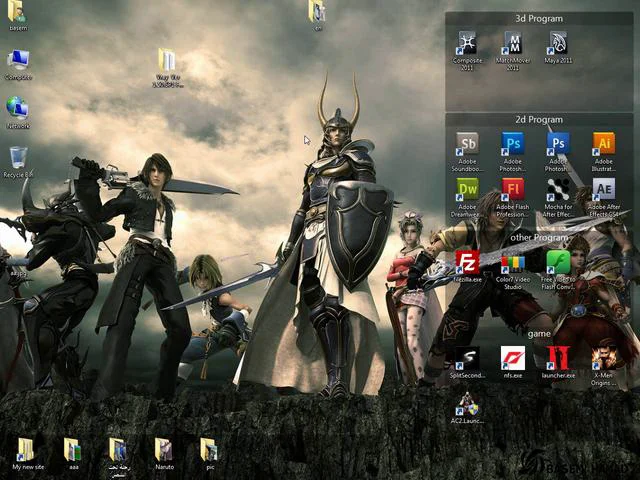
Task: Click the 3d Program fence title
Action: point(539,19)
